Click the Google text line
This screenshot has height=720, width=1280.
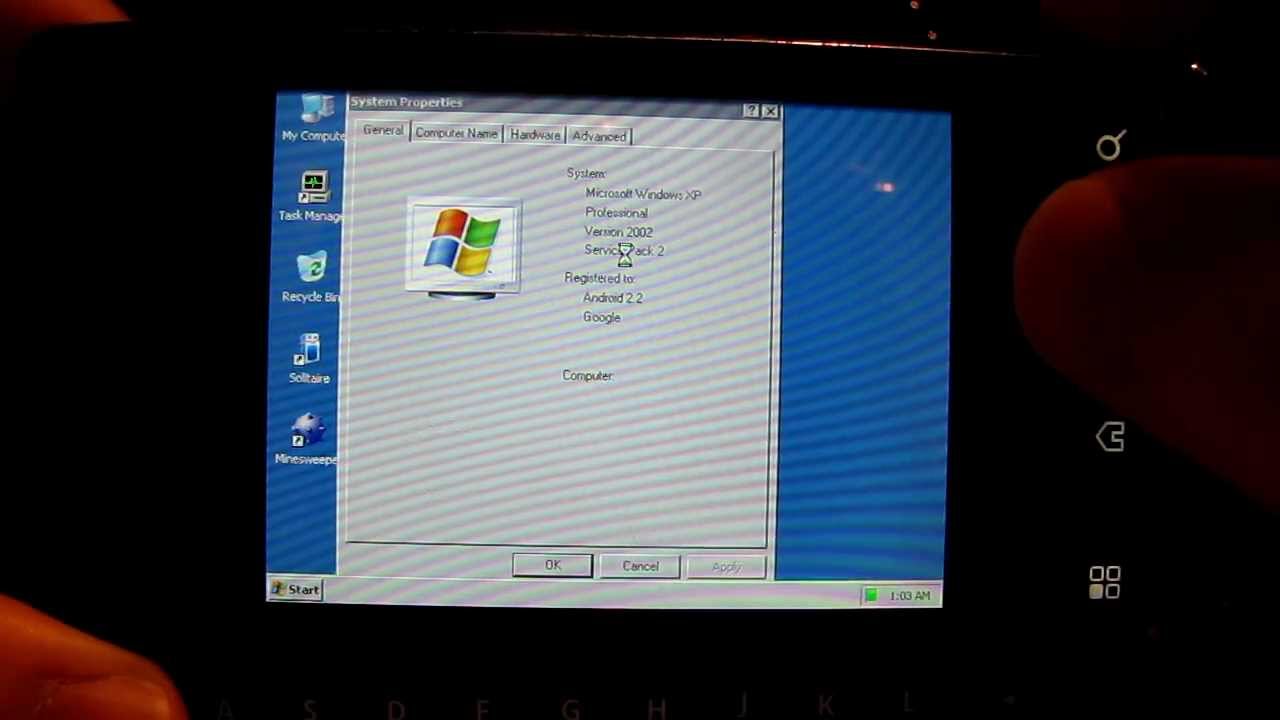coord(602,317)
